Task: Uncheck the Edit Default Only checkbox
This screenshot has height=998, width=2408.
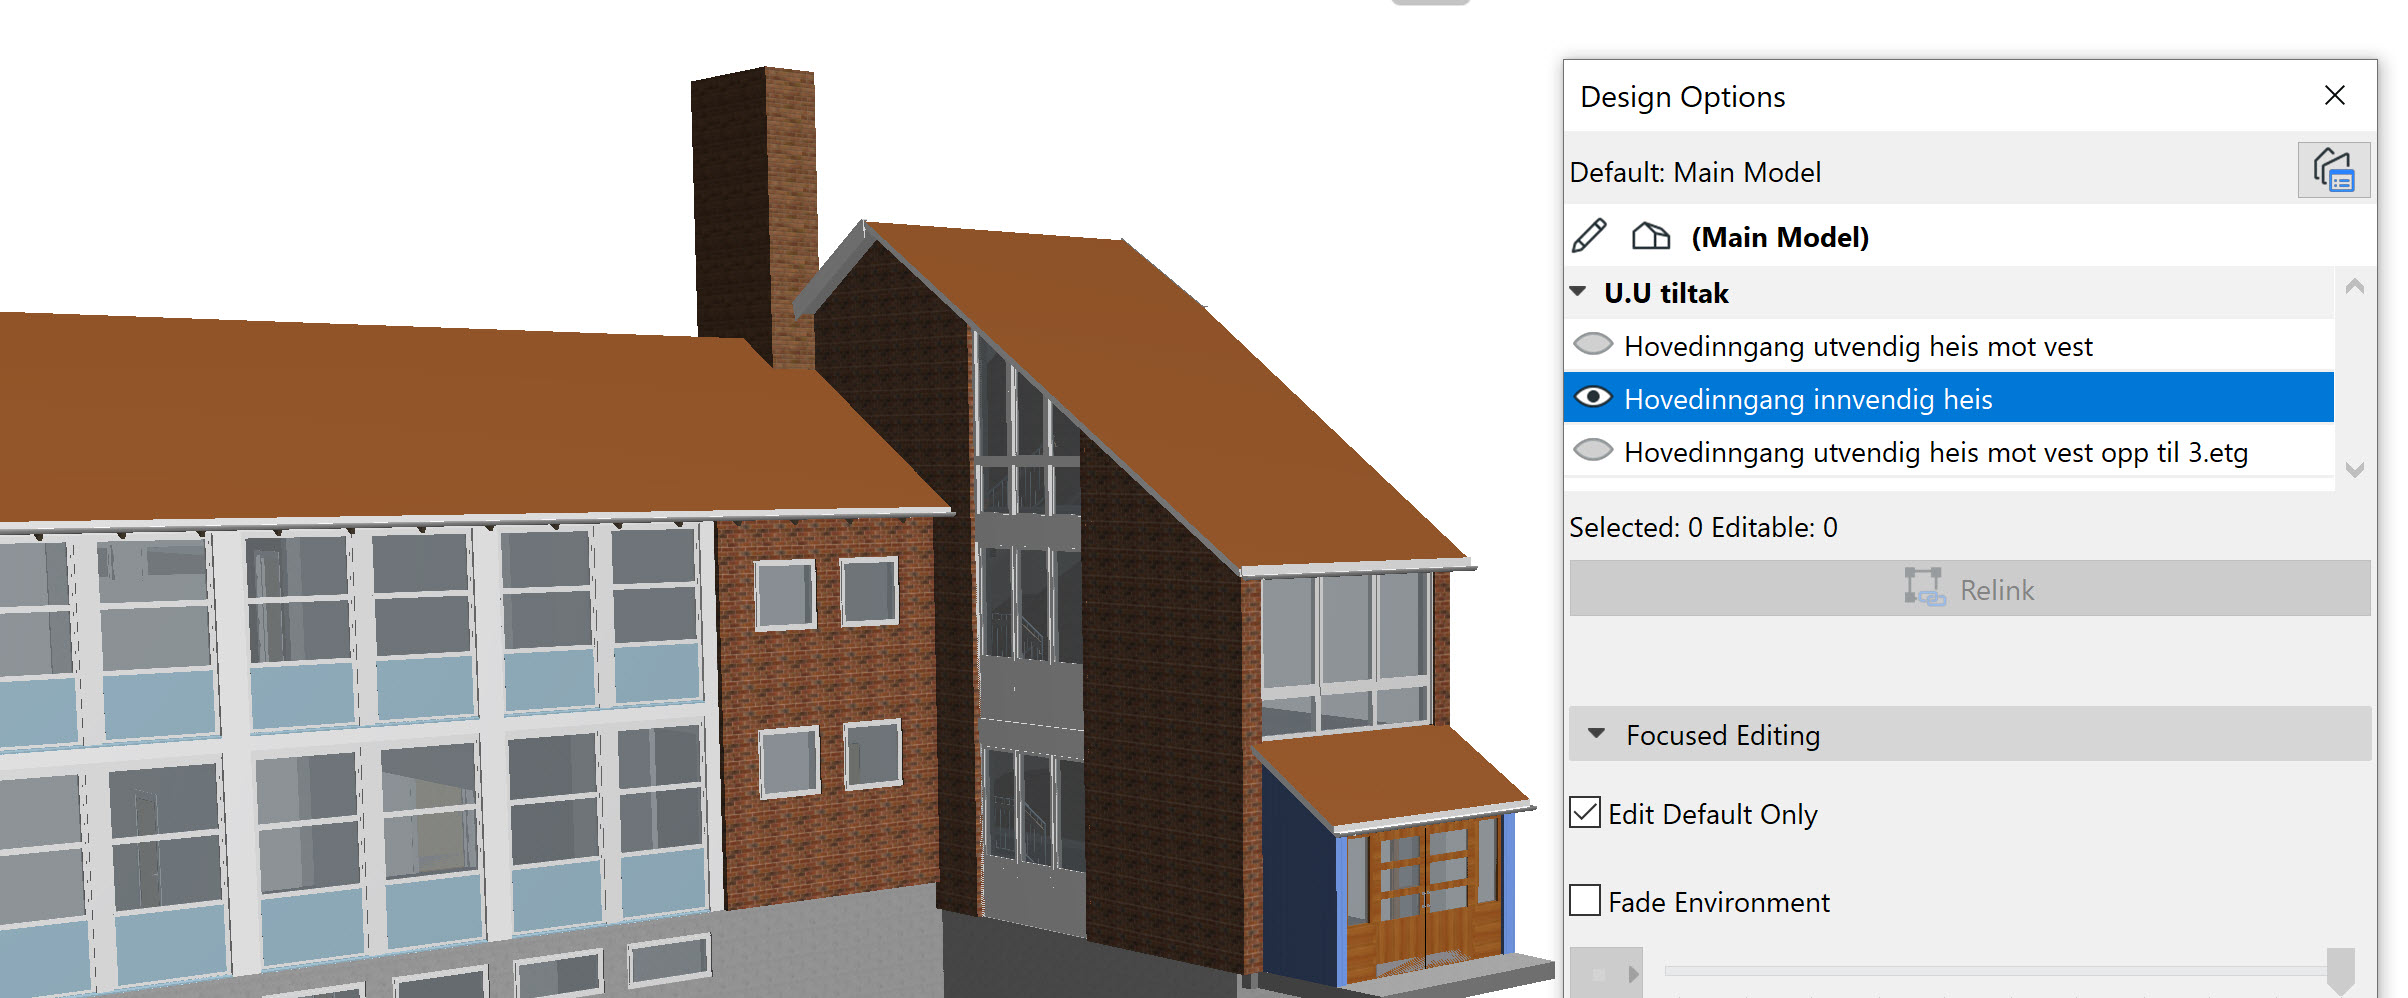Action: click(x=1585, y=813)
